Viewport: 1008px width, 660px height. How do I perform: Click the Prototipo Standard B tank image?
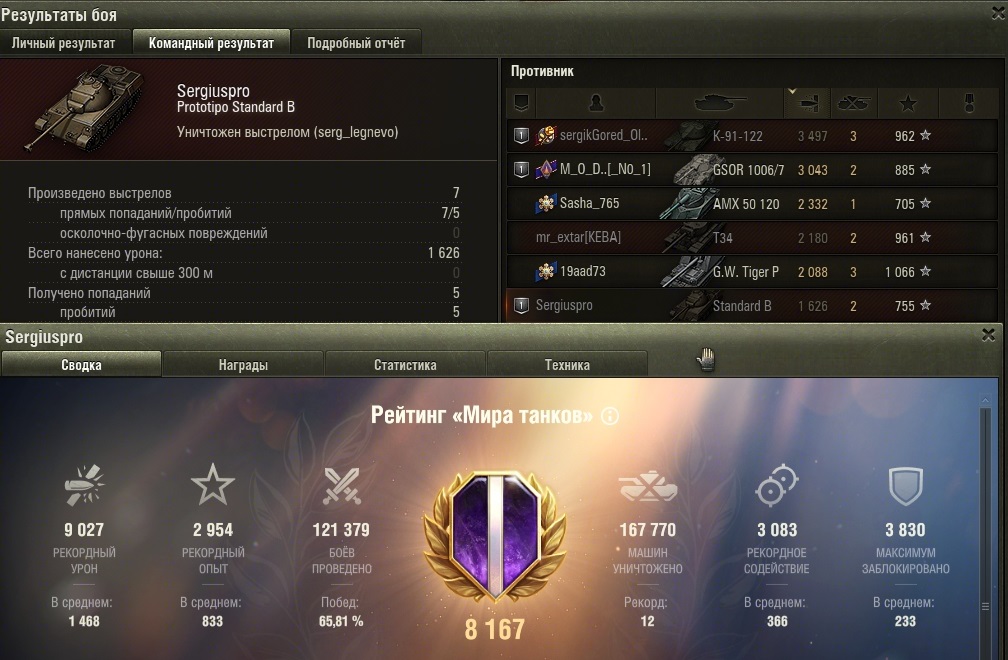(84, 107)
